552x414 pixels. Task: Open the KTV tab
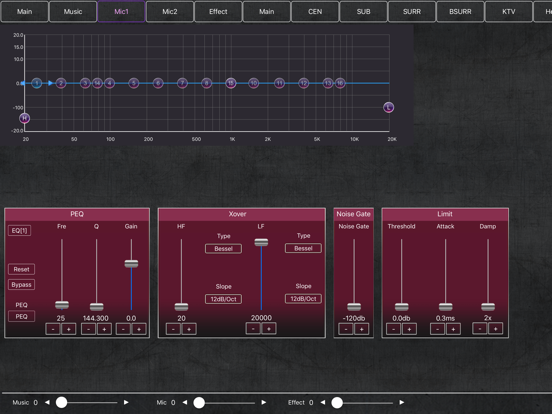pyautogui.click(x=509, y=12)
